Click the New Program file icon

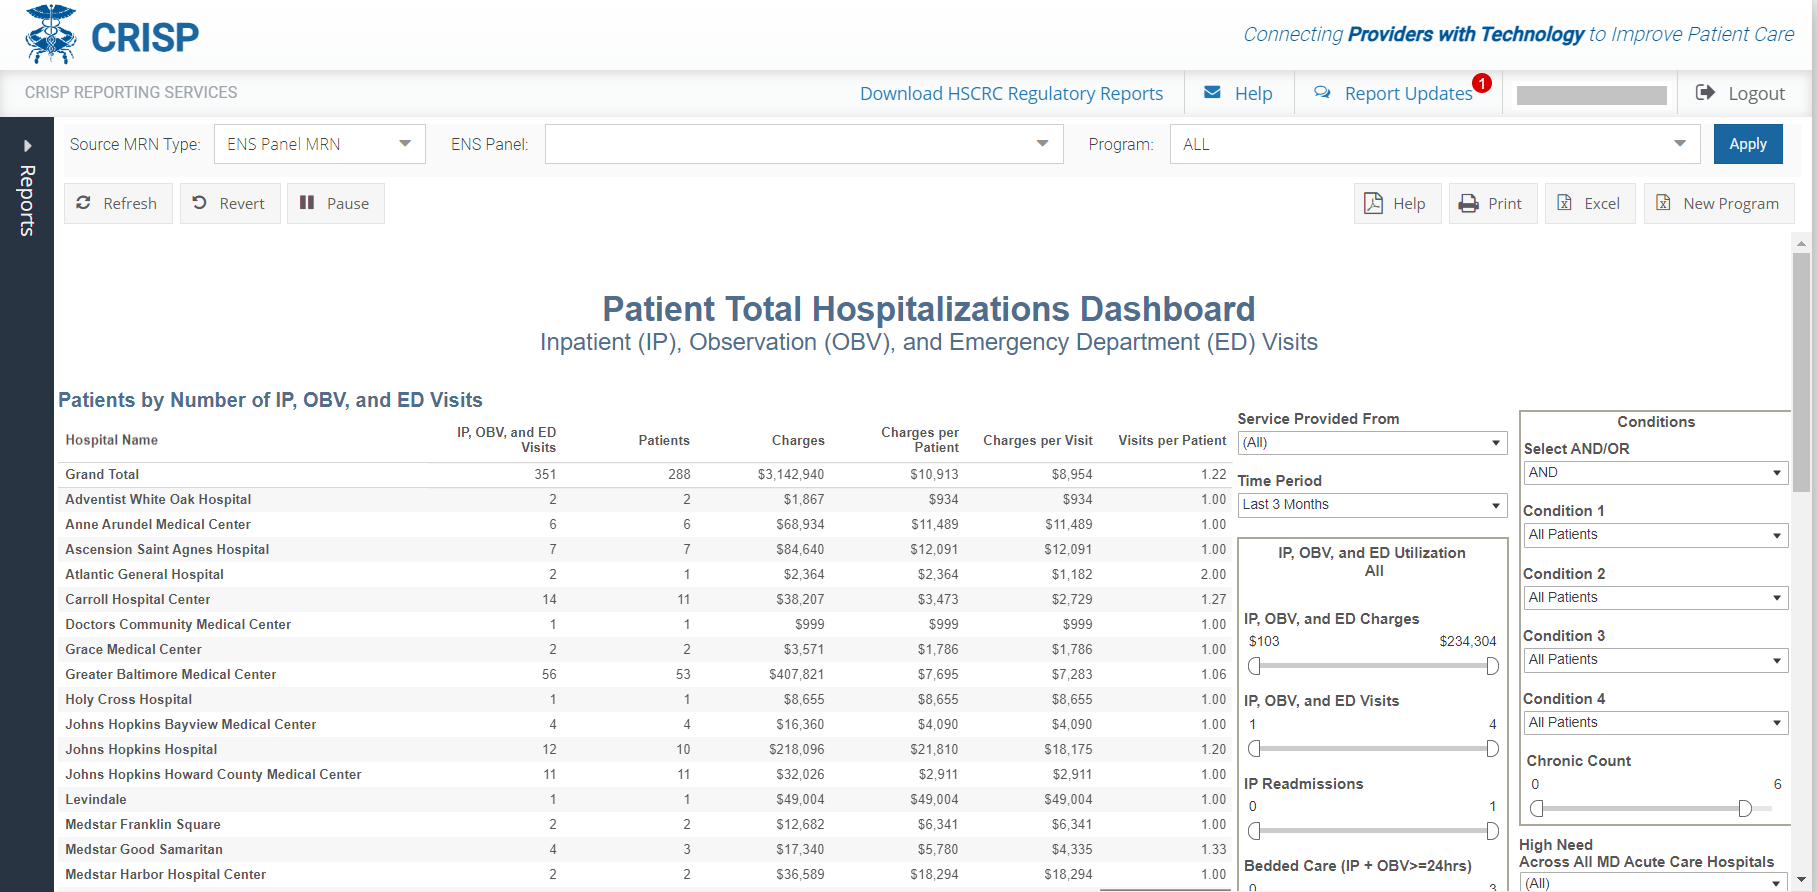pos(1663,203)
